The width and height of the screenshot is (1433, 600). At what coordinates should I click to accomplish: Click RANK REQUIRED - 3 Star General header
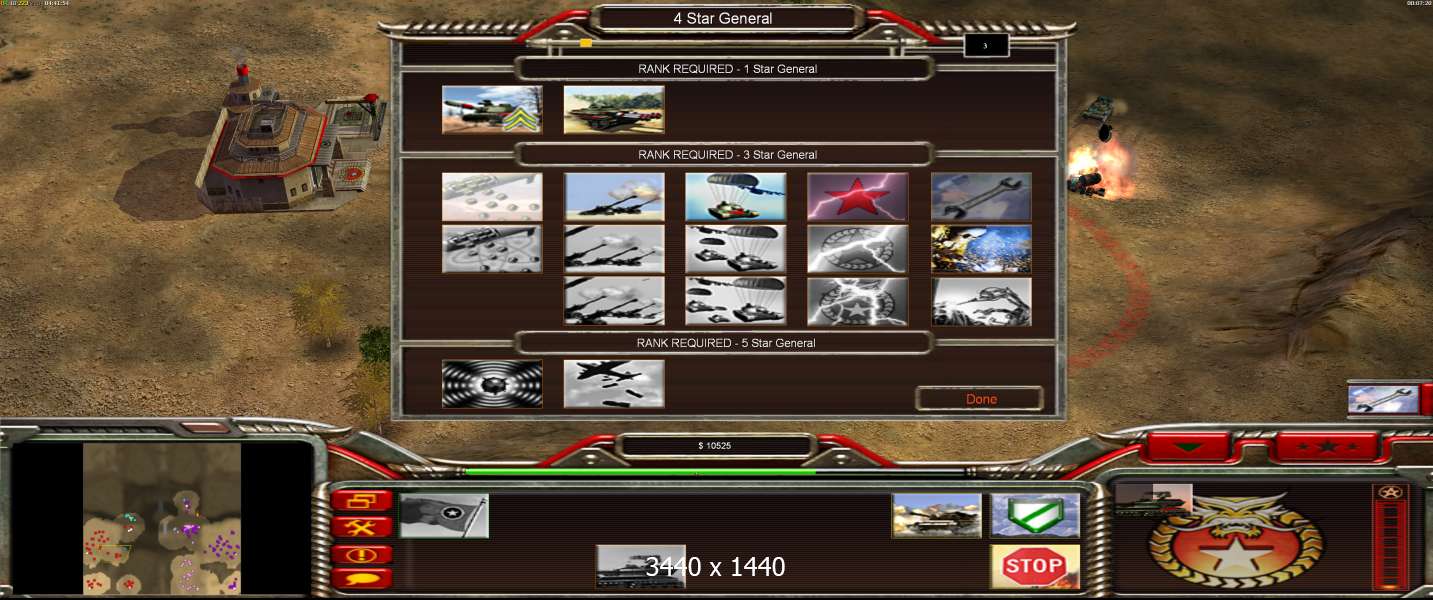click(x=727, y=155)
